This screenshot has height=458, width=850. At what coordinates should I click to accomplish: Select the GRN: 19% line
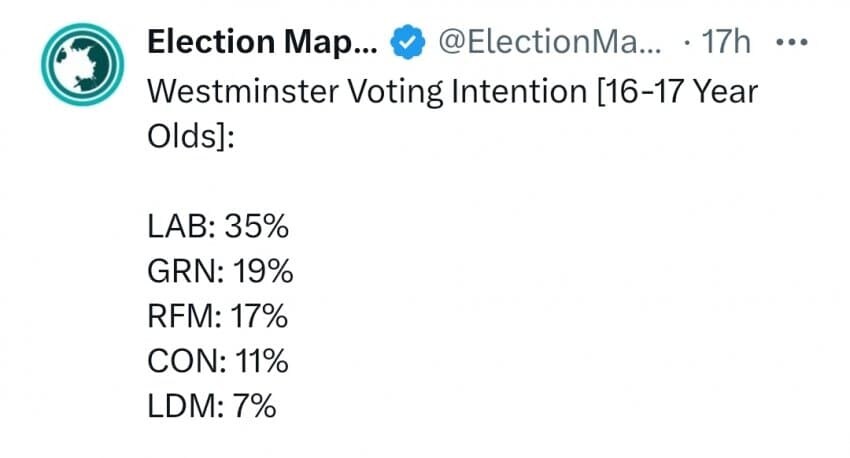click(x=220, y=271)
